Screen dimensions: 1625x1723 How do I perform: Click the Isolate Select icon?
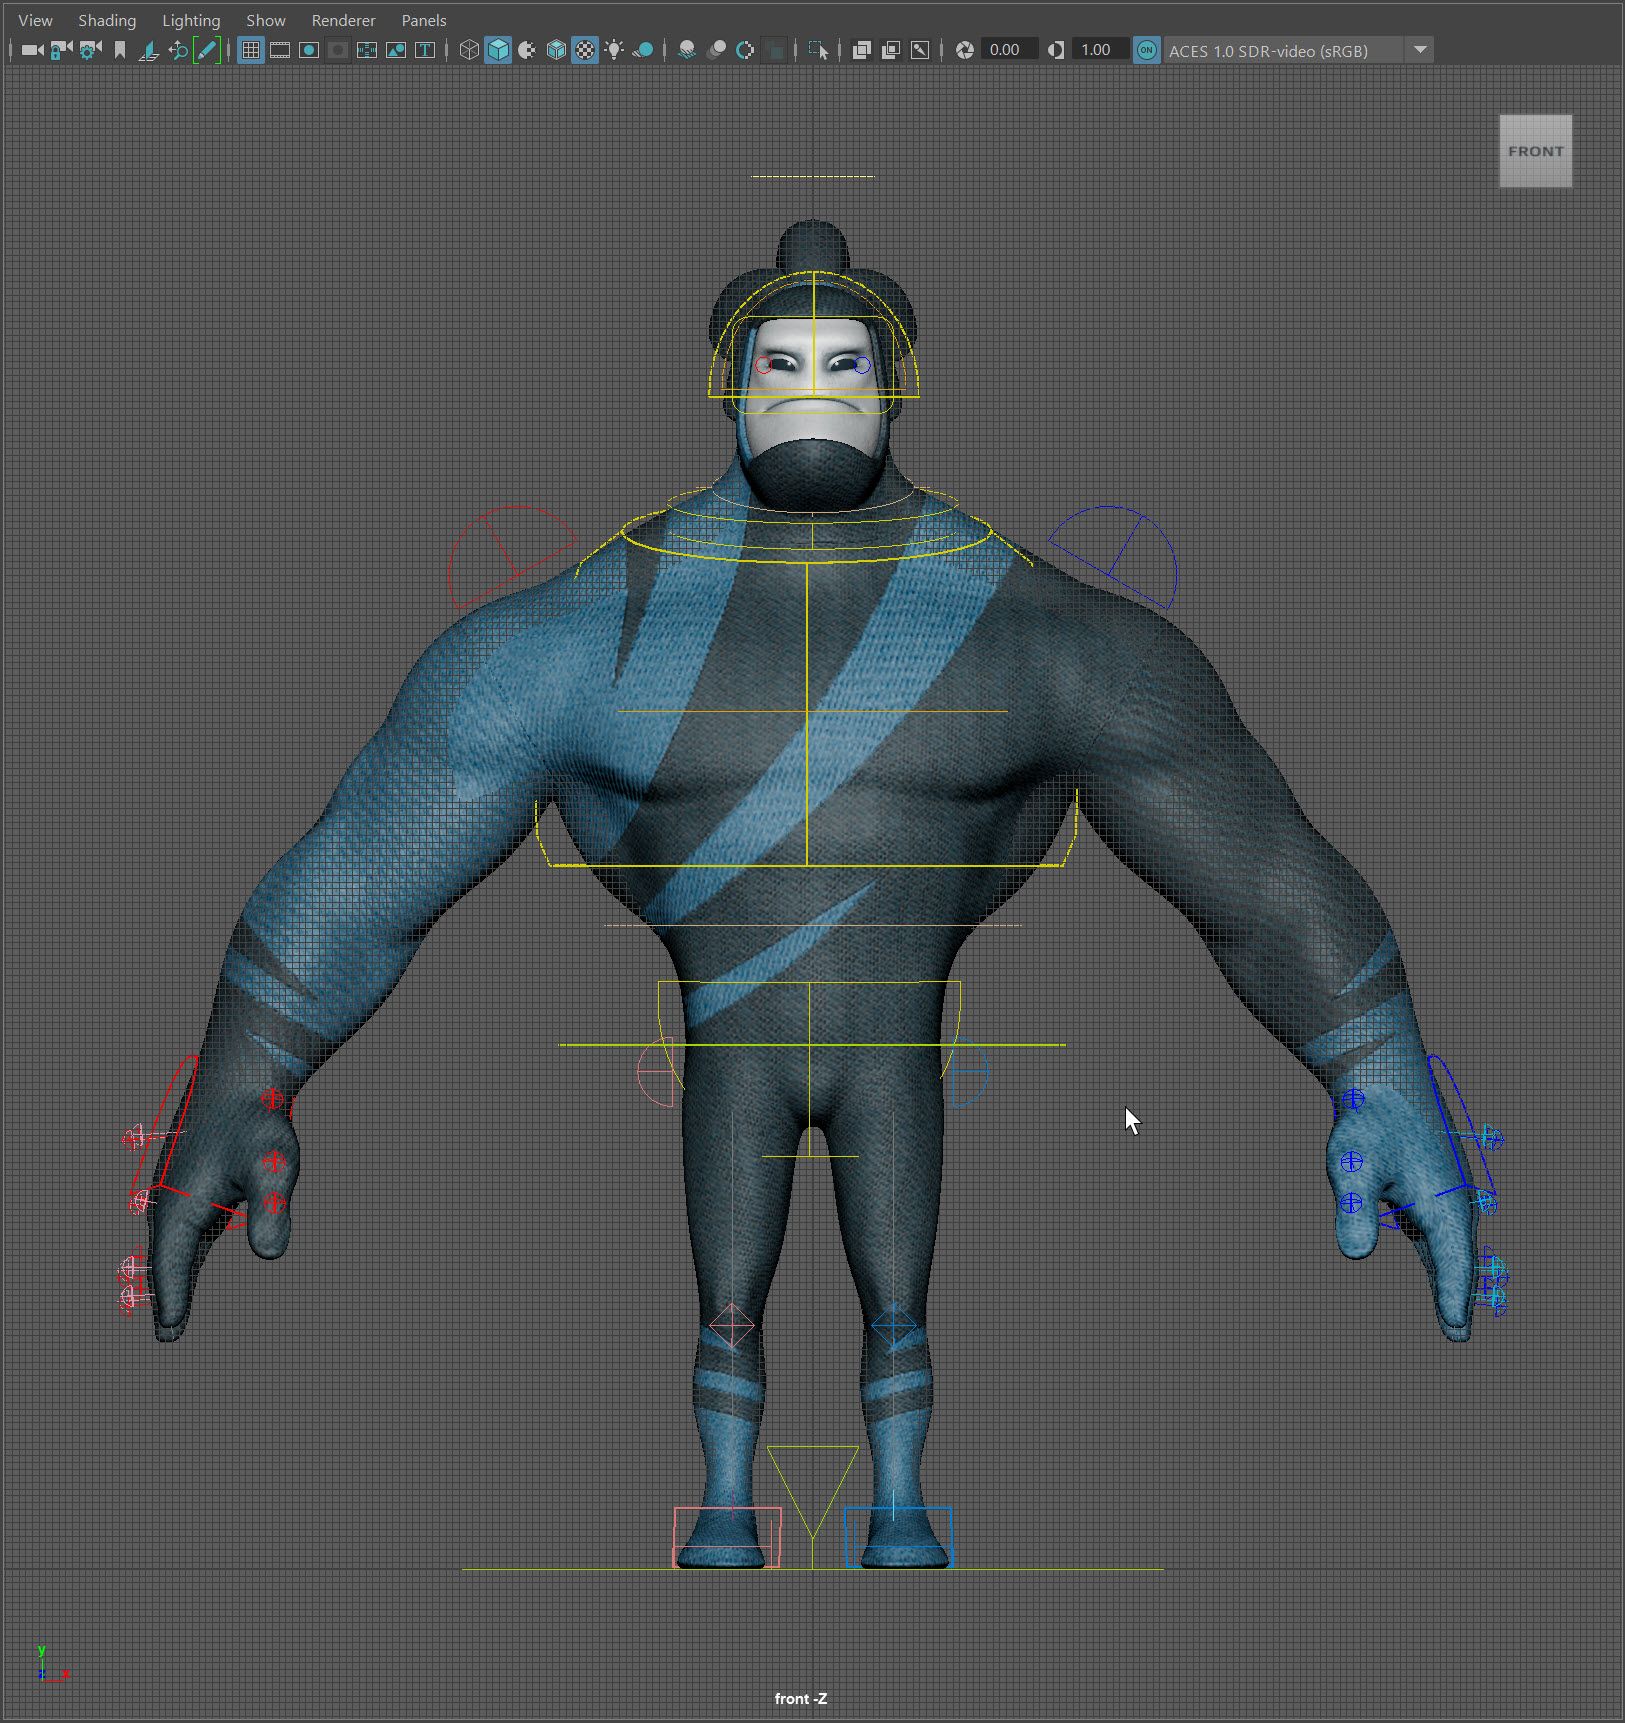(818, 50)
